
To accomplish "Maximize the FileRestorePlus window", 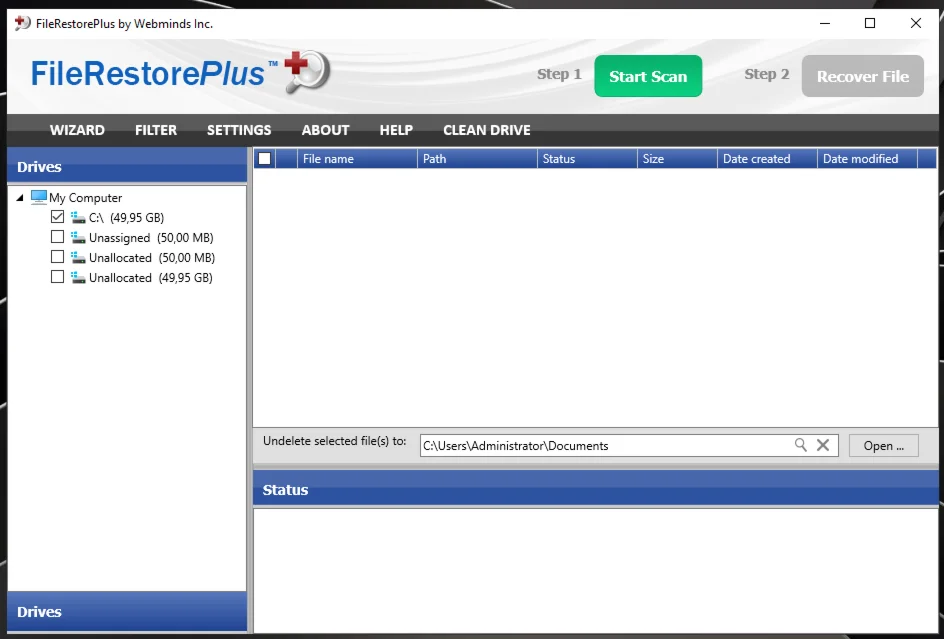I will point(870,23).
